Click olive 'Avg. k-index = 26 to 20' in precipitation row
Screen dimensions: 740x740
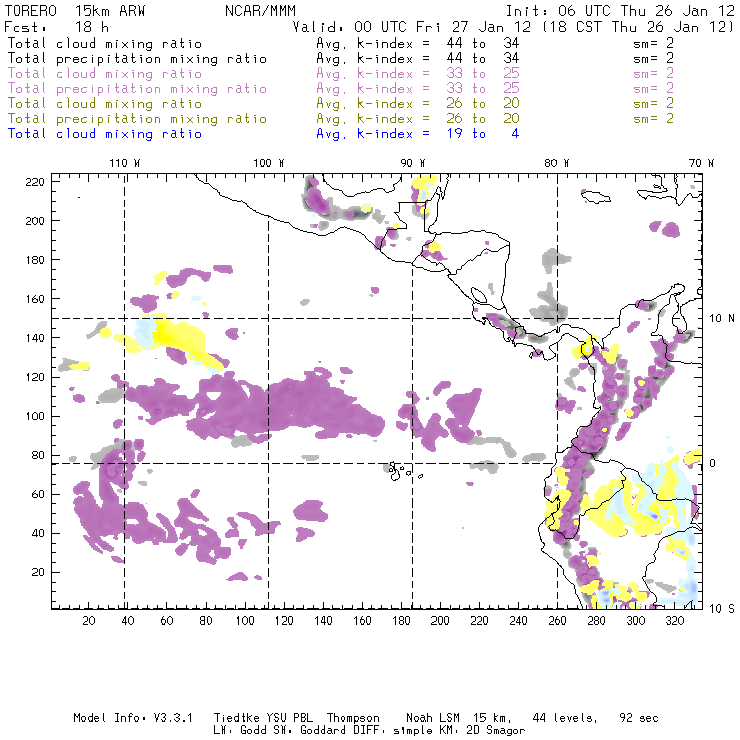pos(418,118)
